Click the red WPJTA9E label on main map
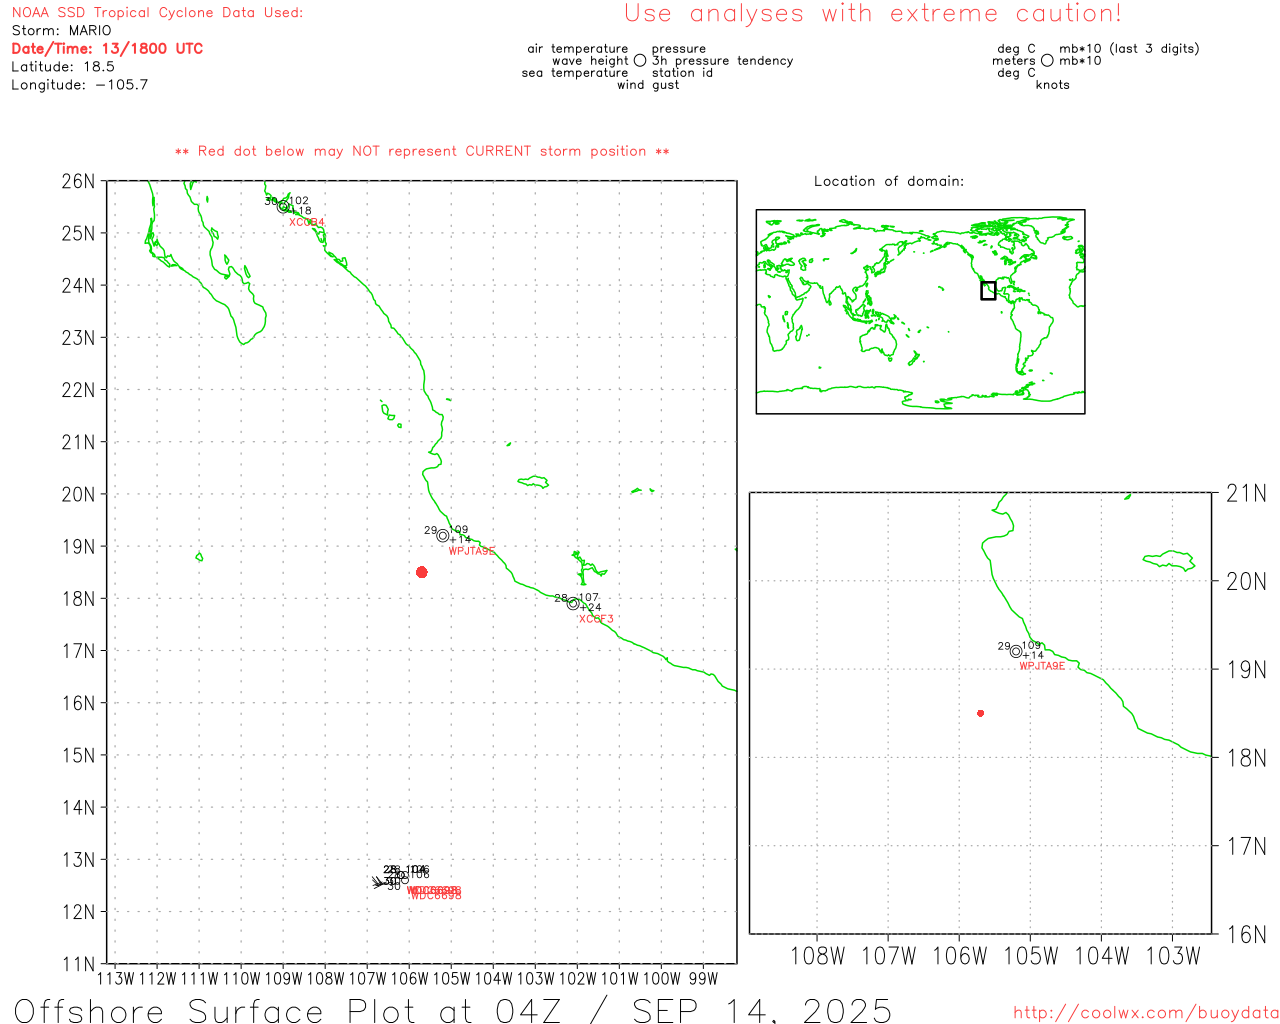Screen dimensions: 1280x1024 click(471, 551)
